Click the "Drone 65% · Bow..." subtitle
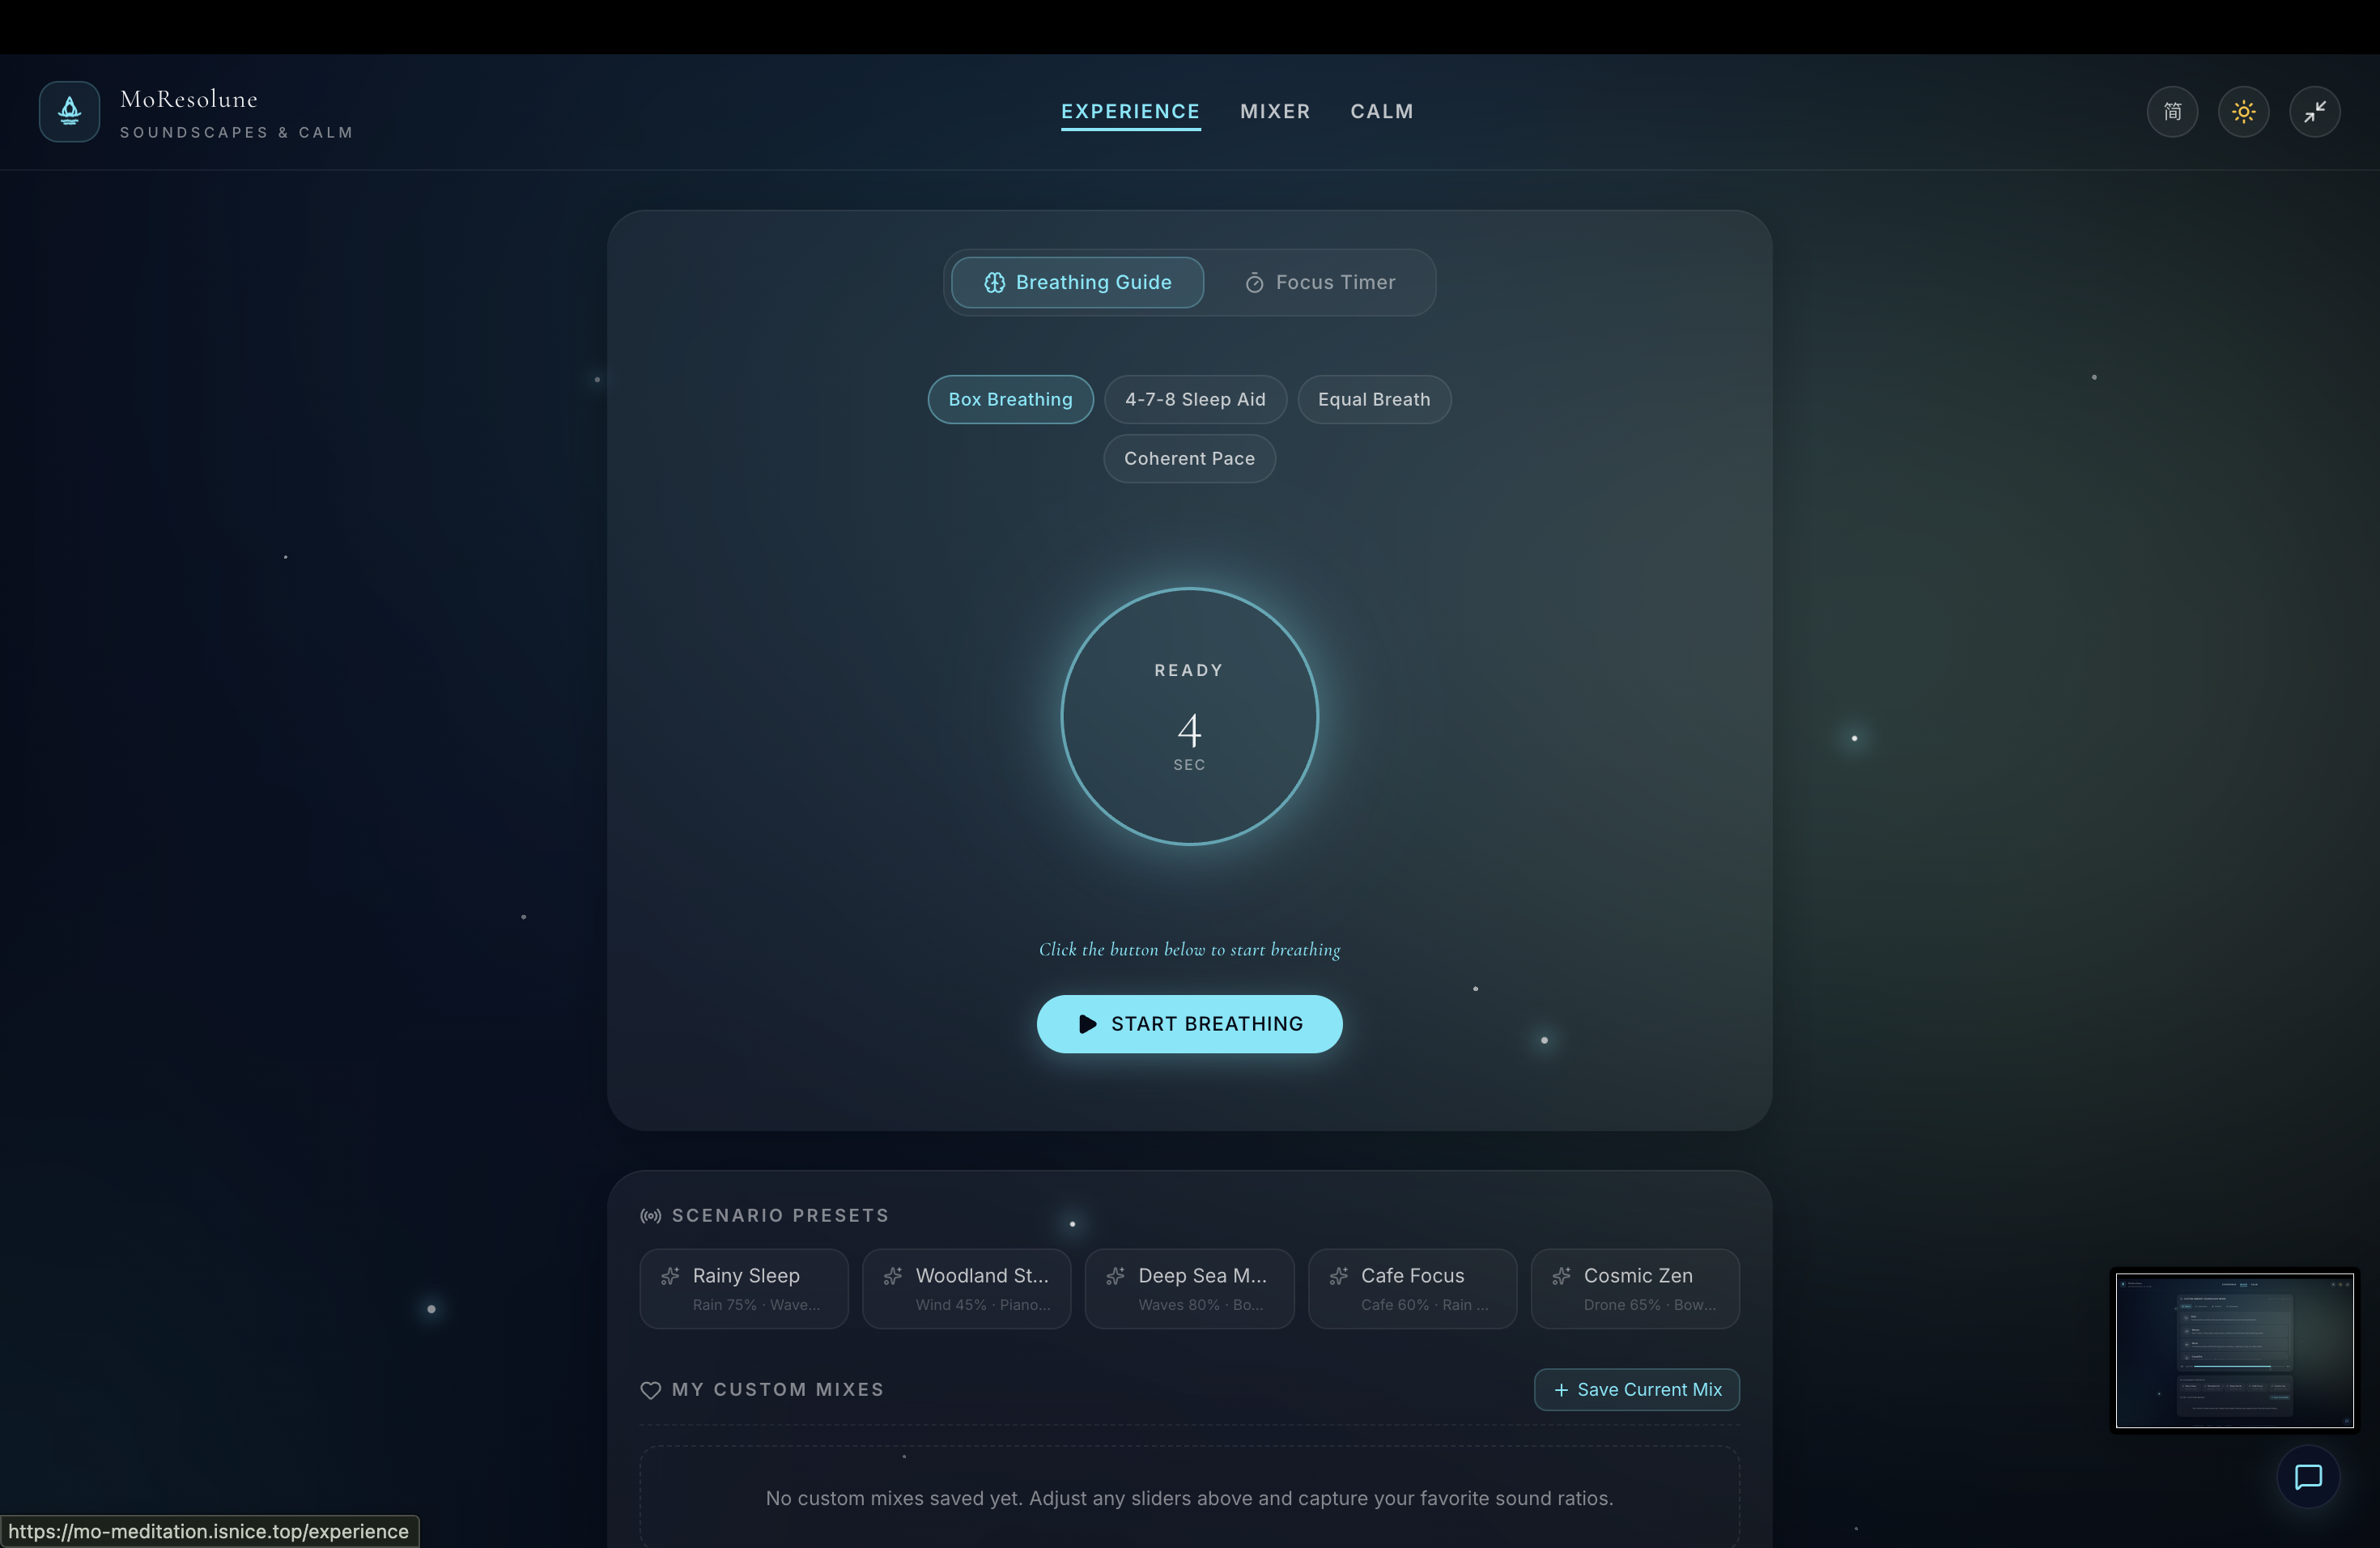 pos(1649,1305)
